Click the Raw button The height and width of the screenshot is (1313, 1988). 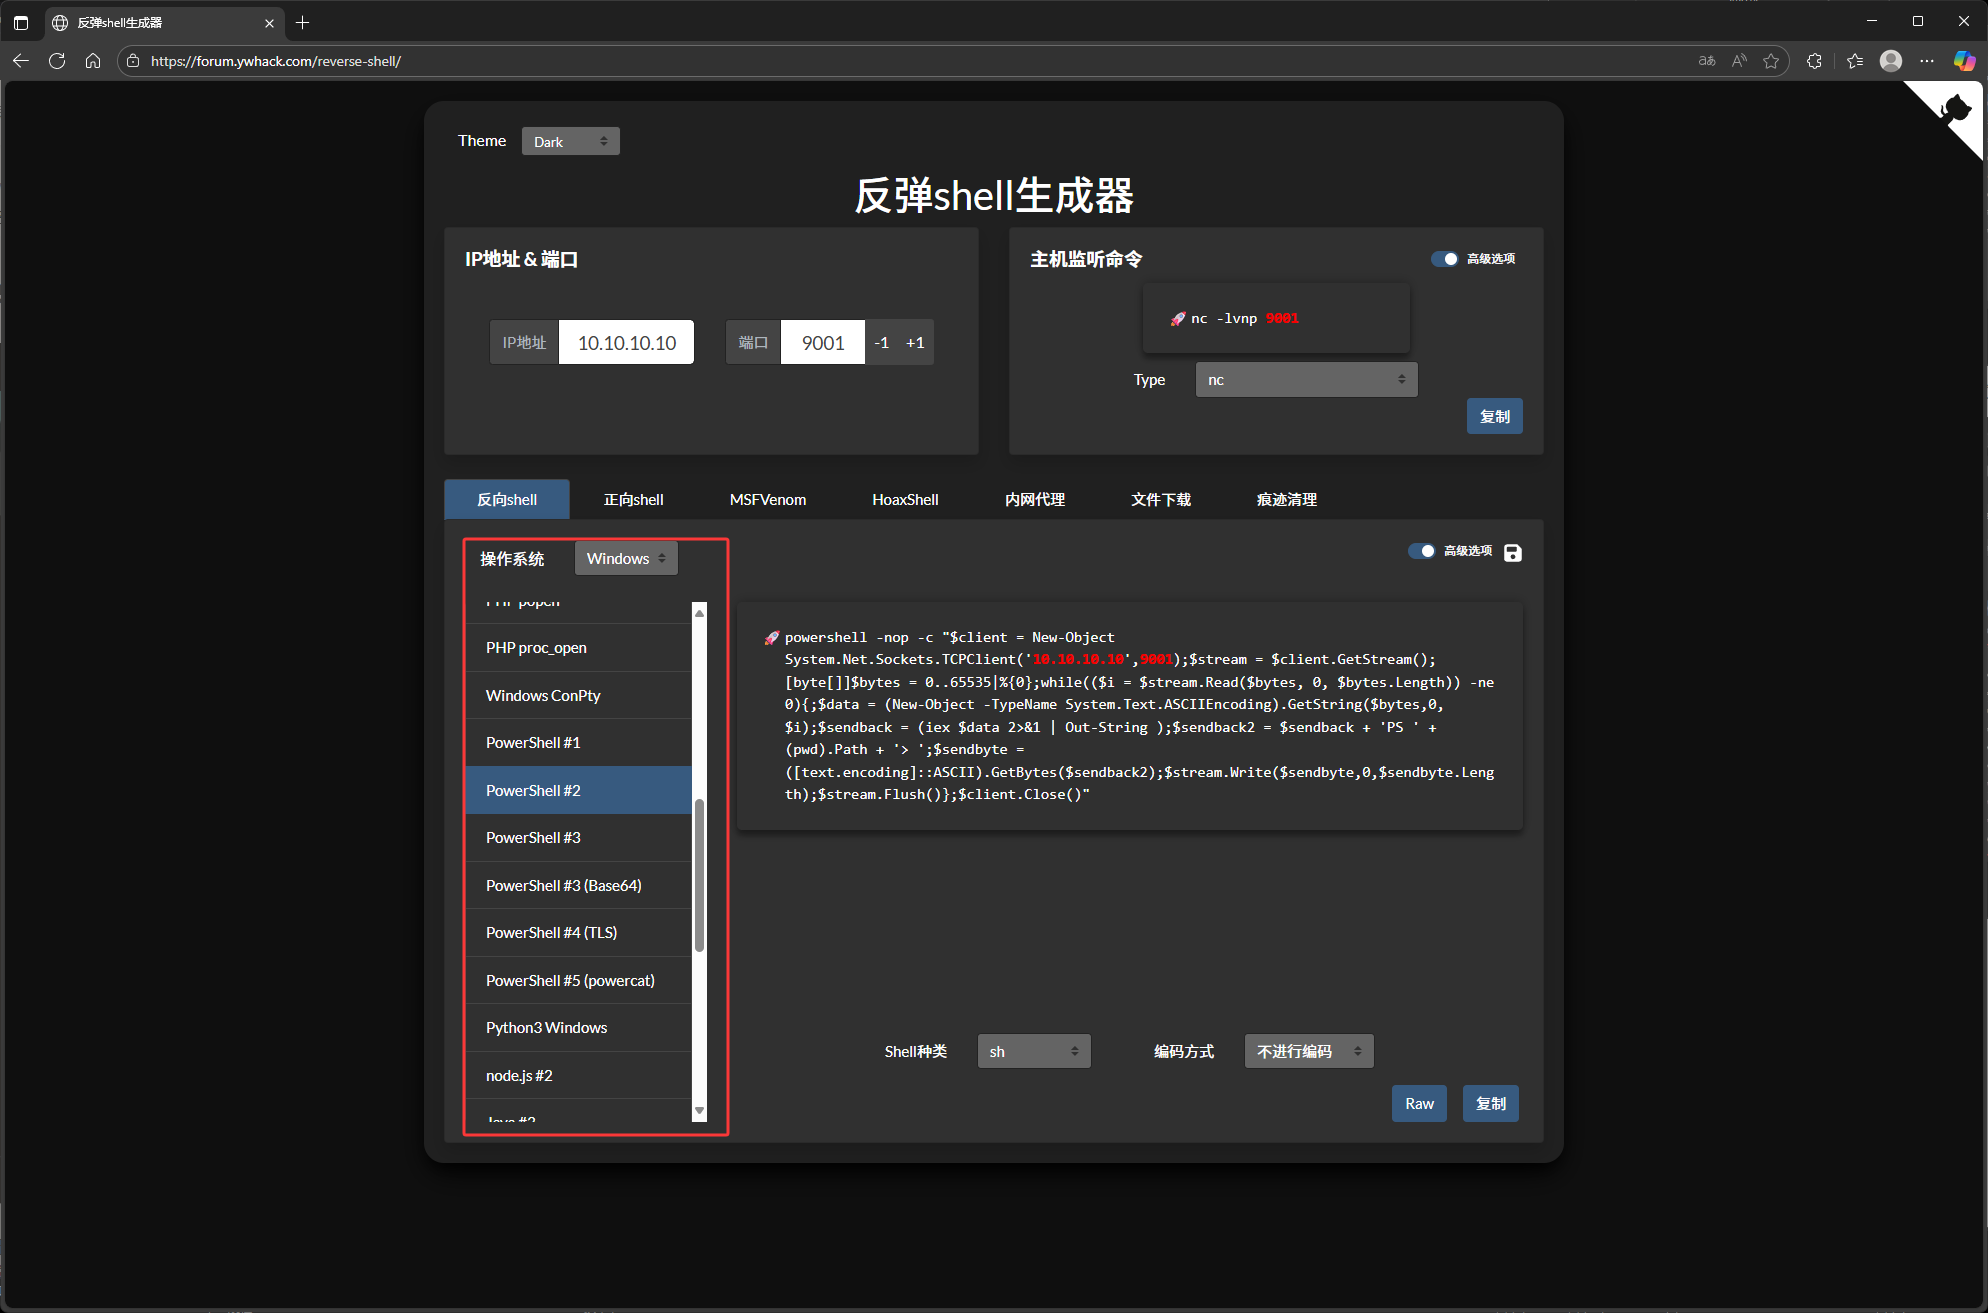click(1419, 1103)
